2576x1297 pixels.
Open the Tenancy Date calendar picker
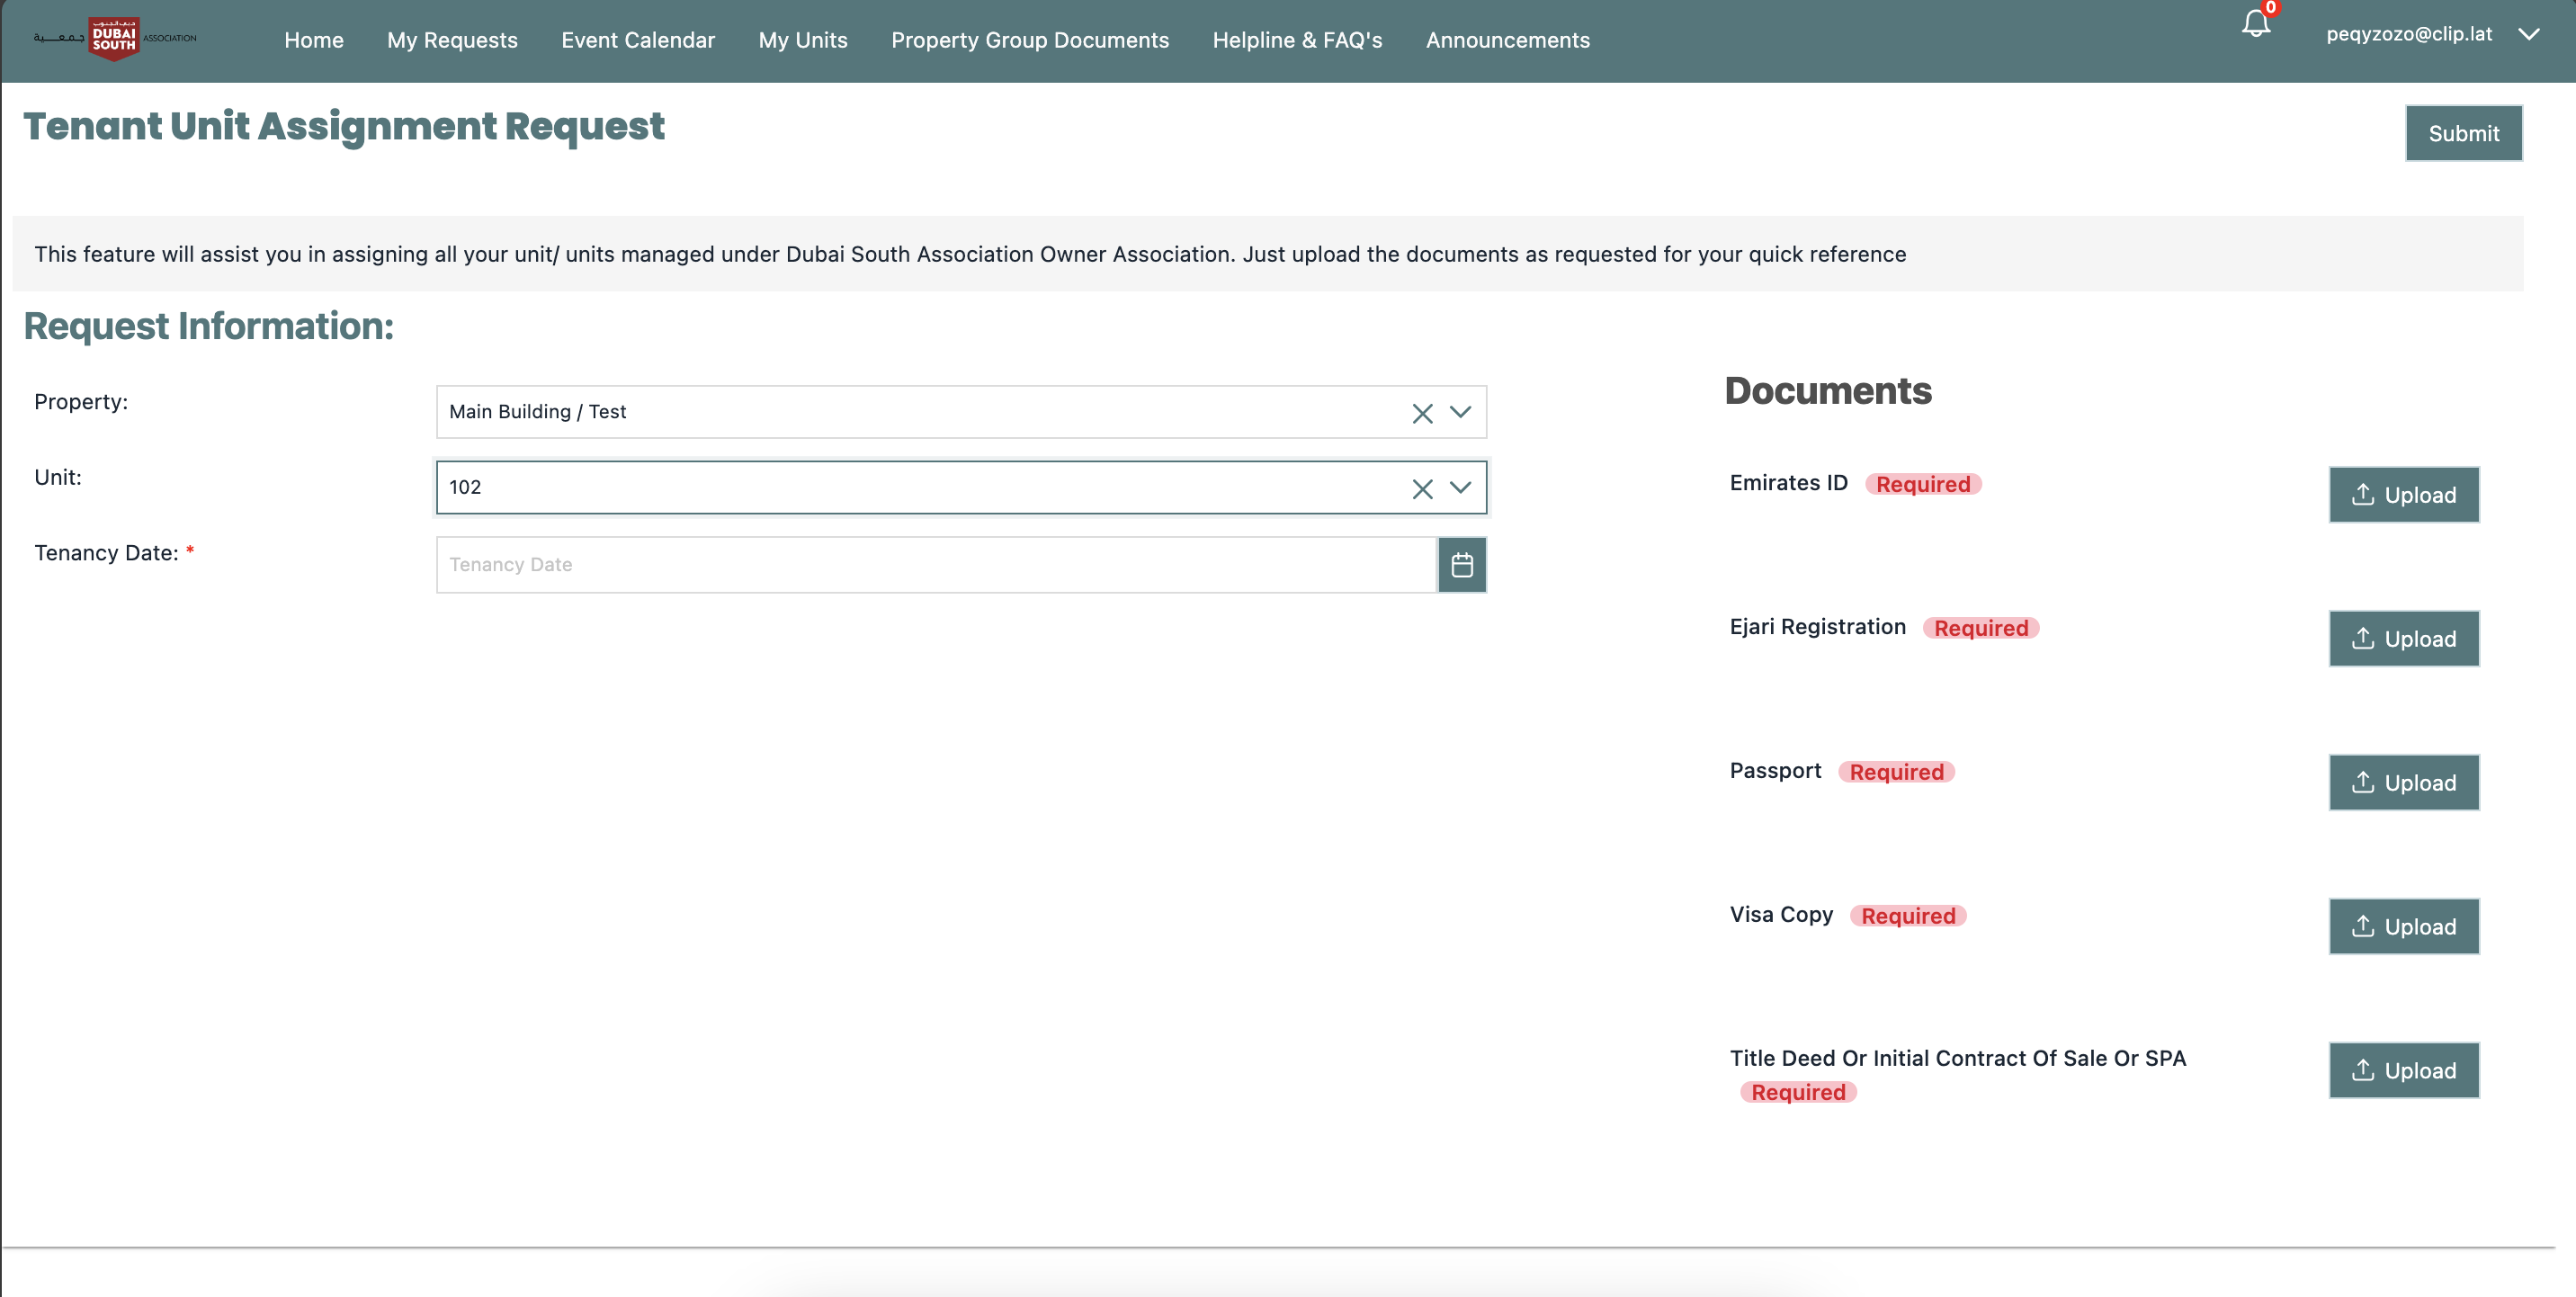1462,565
